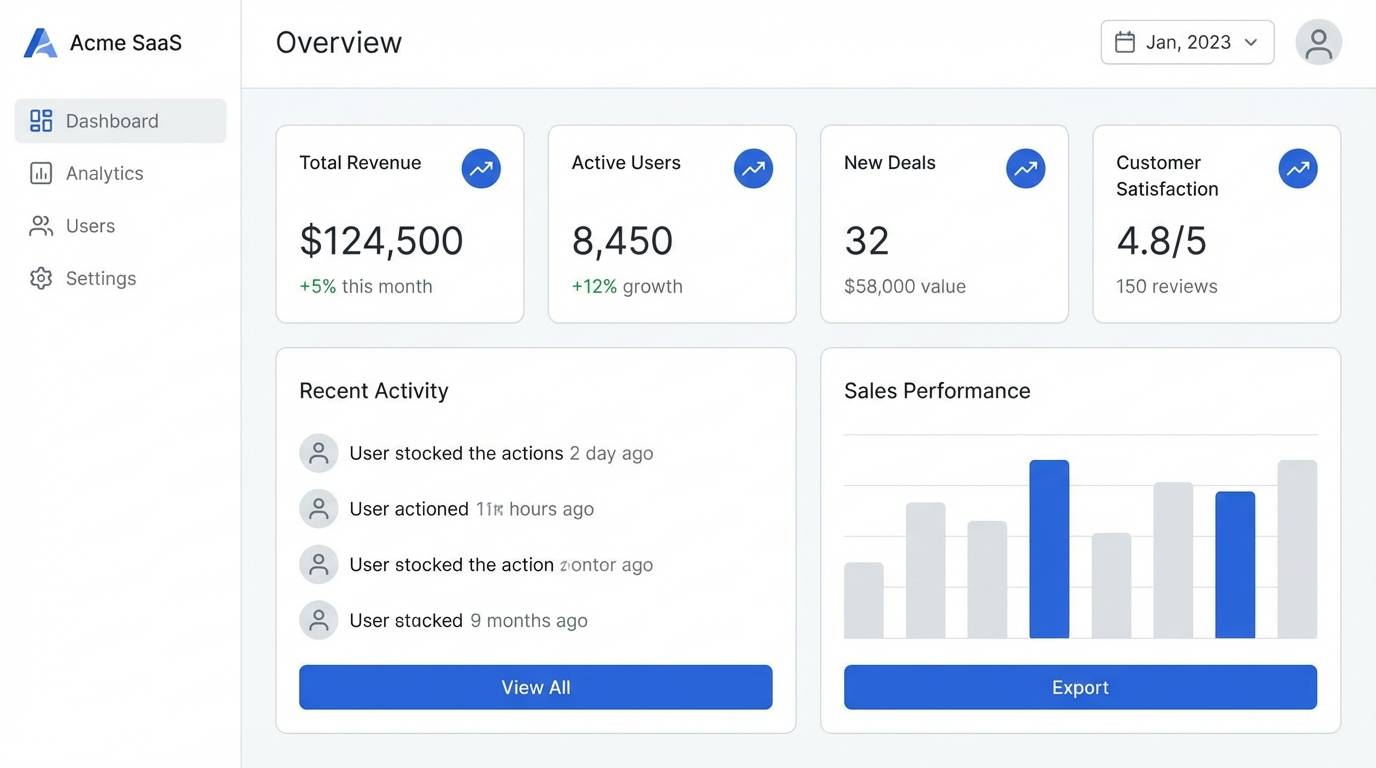
Task: Click the Export button in Sales Performance
Action: click(x=1080, y=687)
